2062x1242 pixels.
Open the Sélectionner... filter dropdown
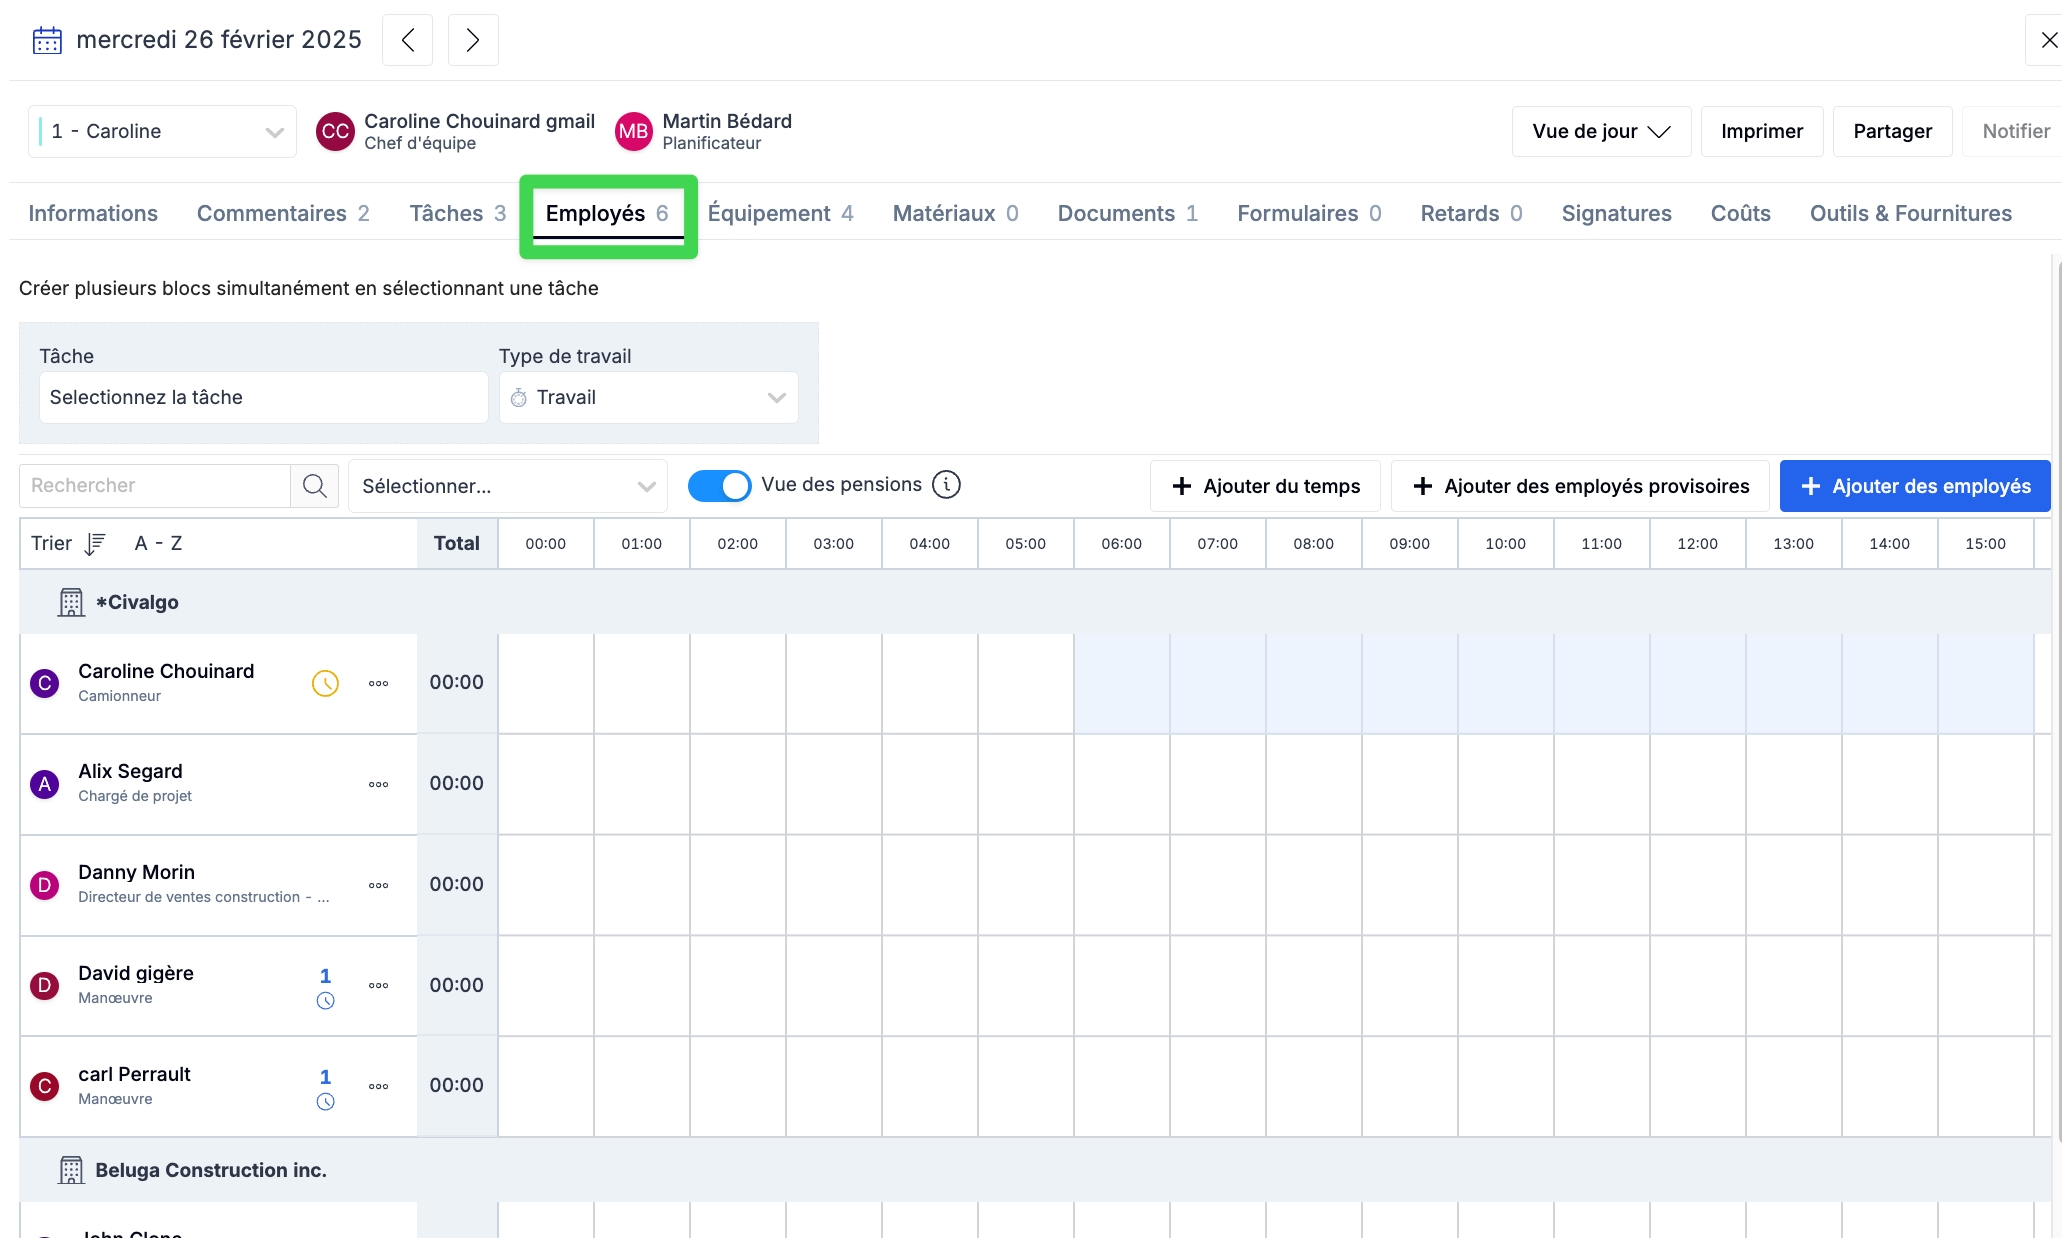(507, 486)
